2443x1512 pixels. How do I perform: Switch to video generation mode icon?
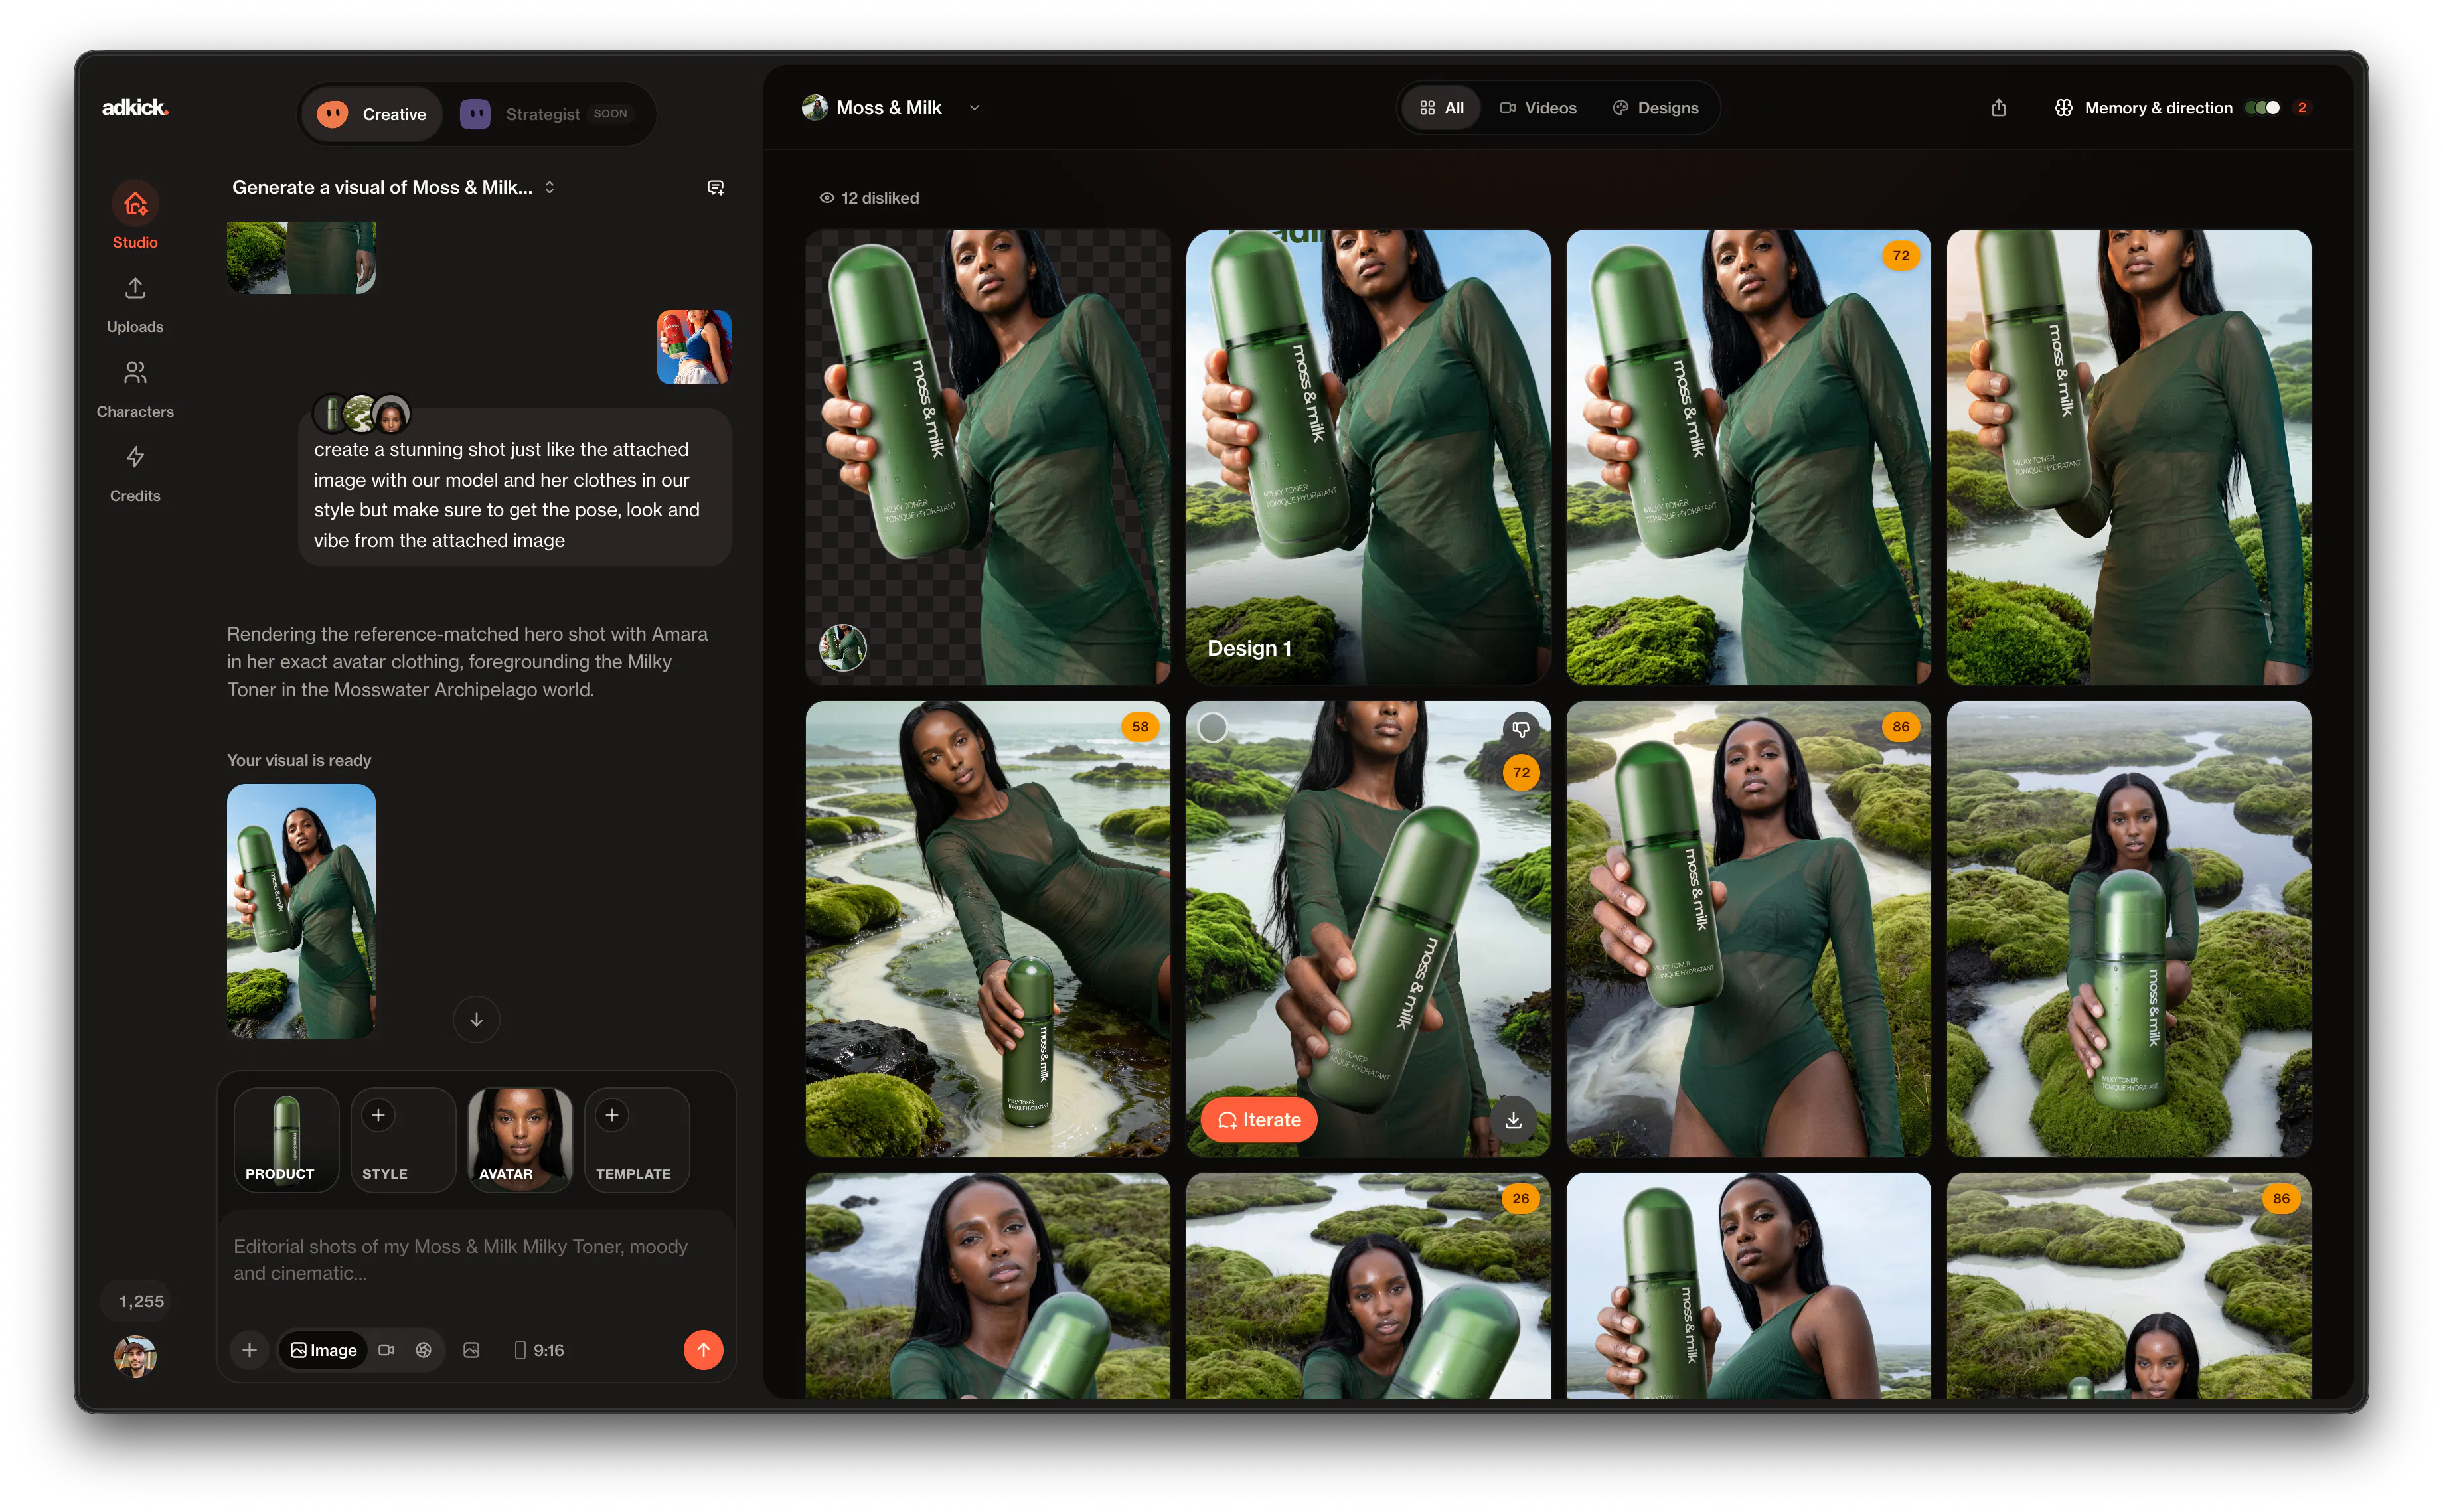pyautogui.click(x=386, y=1350)
